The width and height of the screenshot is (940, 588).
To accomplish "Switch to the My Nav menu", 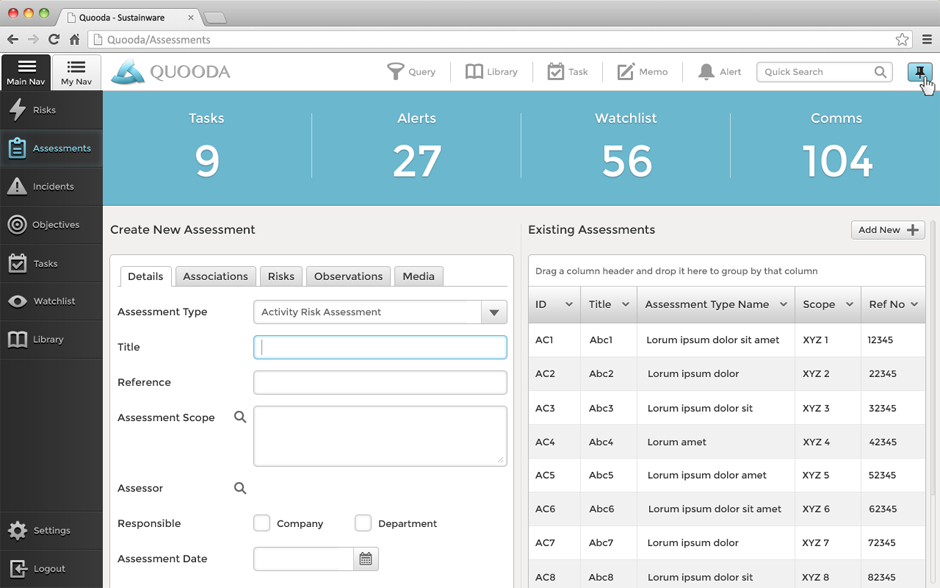I will 76,73.
